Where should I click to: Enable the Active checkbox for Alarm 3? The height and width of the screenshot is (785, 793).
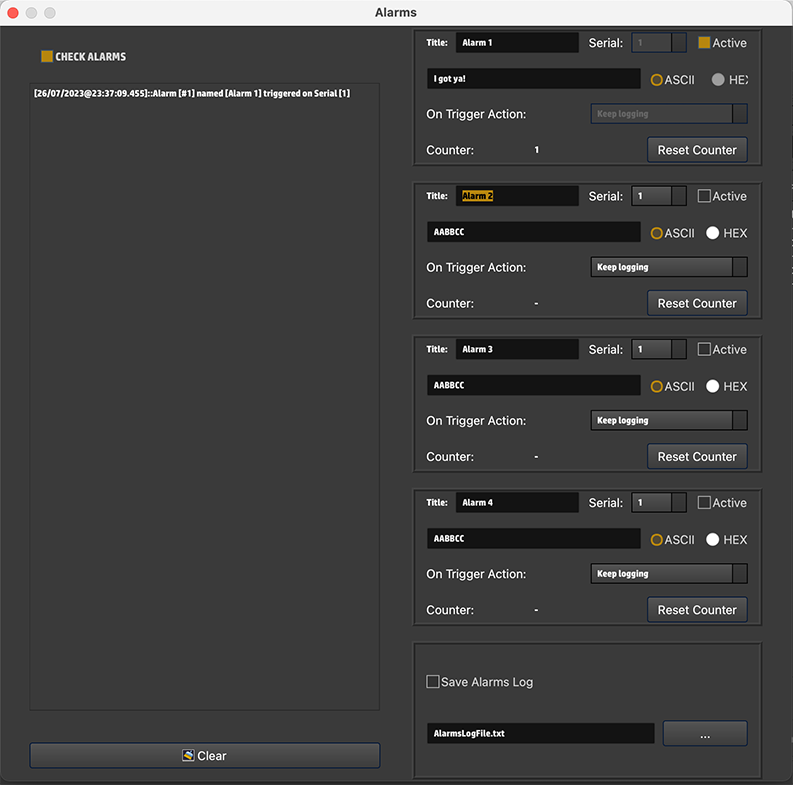[x=704, y=349]
